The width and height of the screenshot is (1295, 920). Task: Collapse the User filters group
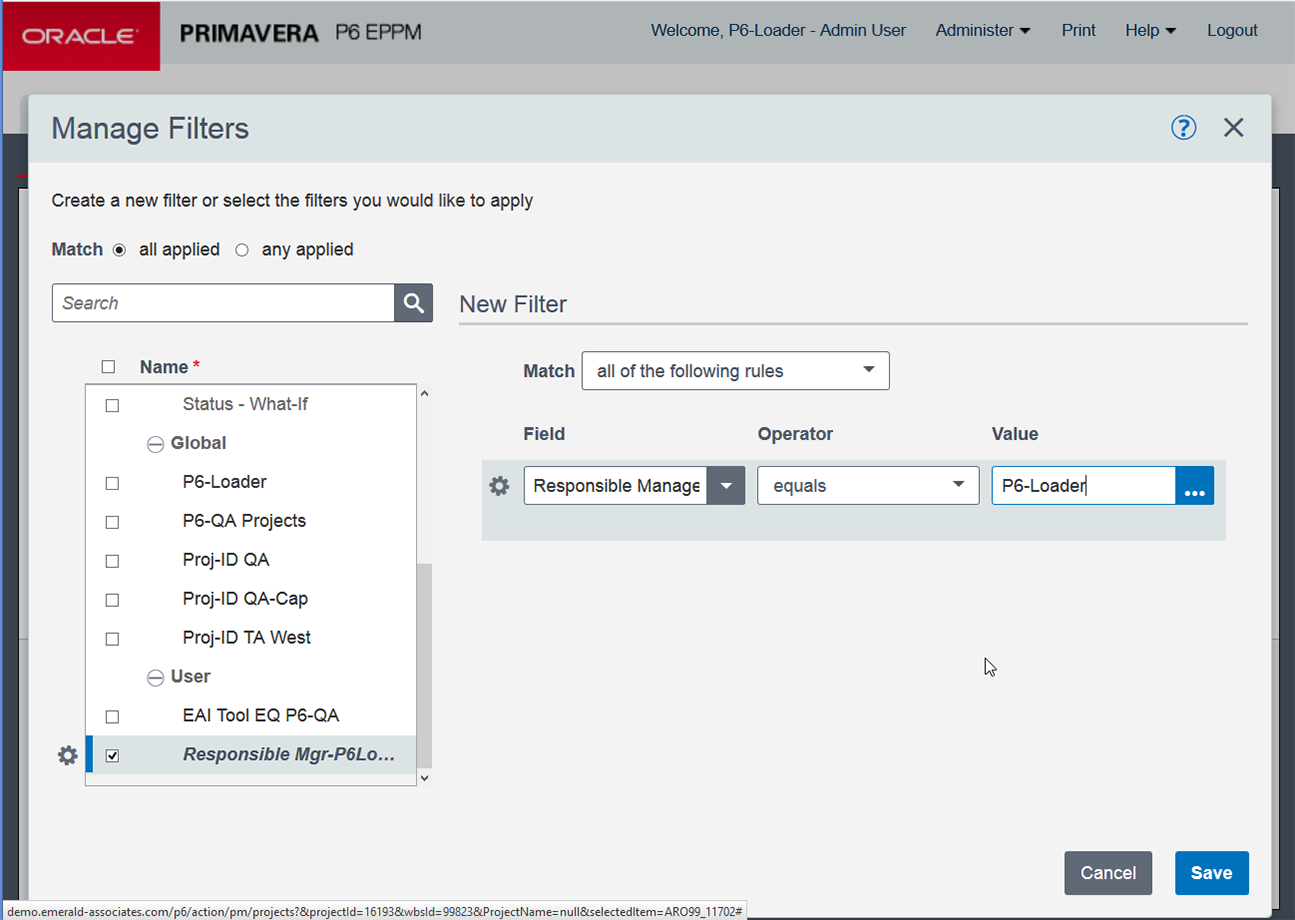(x=156, y=677)
